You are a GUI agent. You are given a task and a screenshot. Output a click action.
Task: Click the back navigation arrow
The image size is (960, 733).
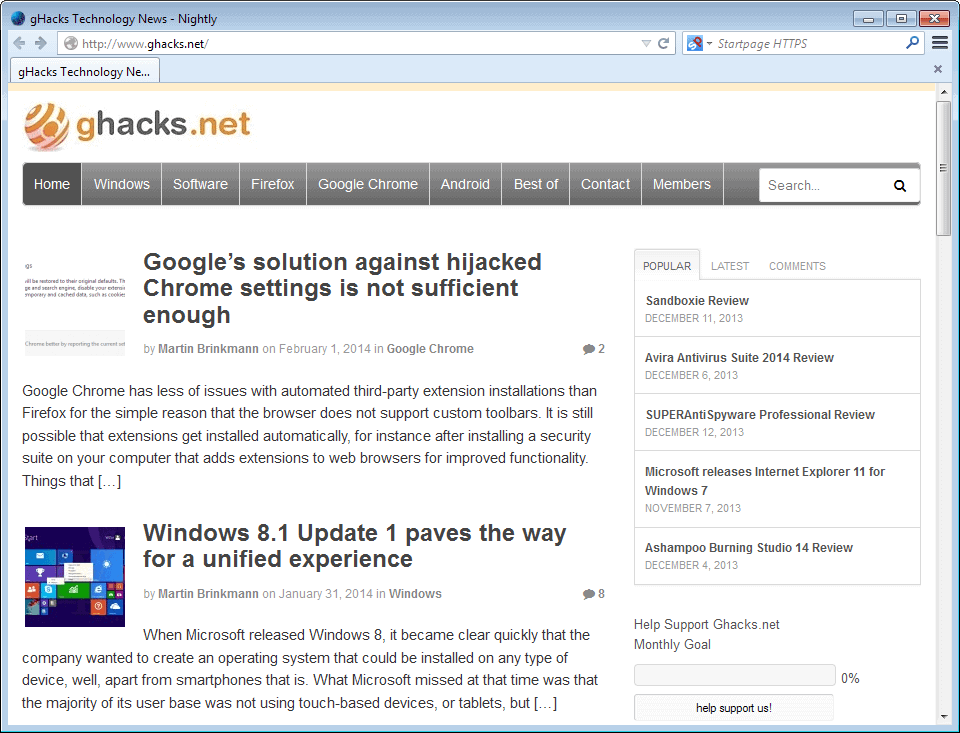point(18,43)
